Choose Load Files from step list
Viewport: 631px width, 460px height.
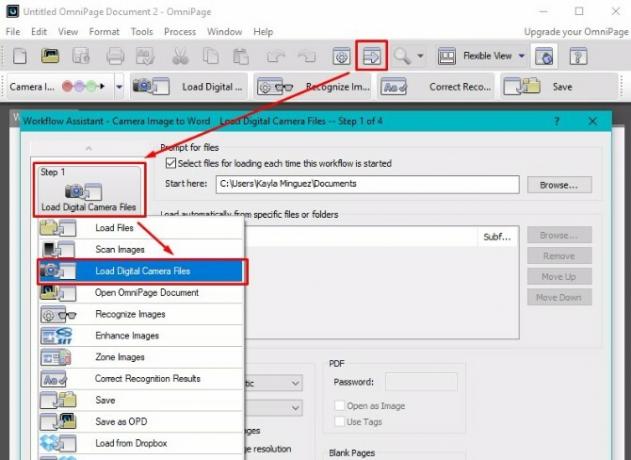[x=141, y=228]
